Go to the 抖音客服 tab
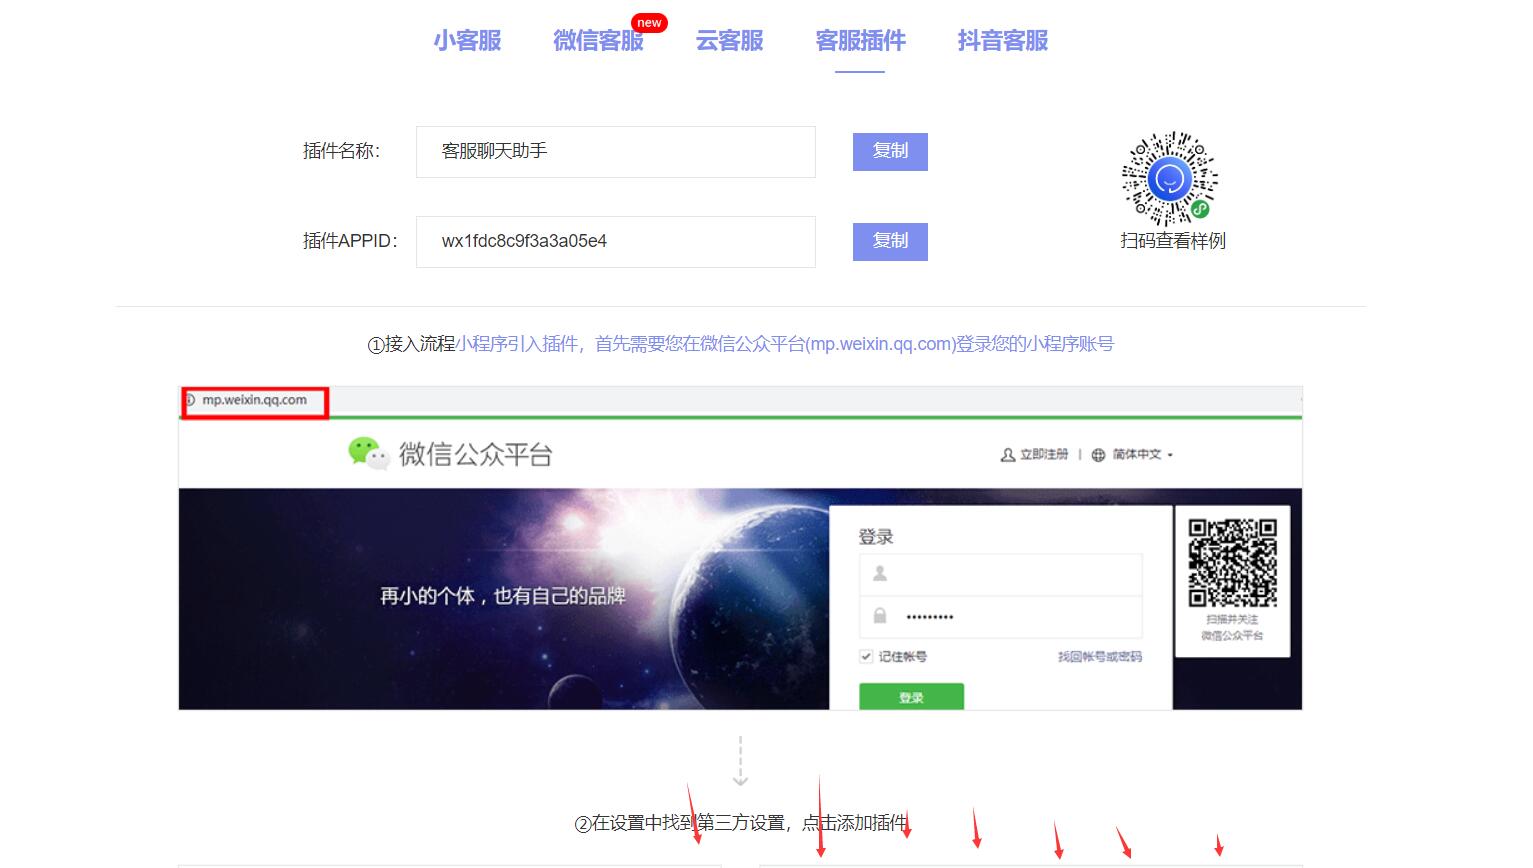The width and height of the screenshot is (1533, 868). (1002, 41)
